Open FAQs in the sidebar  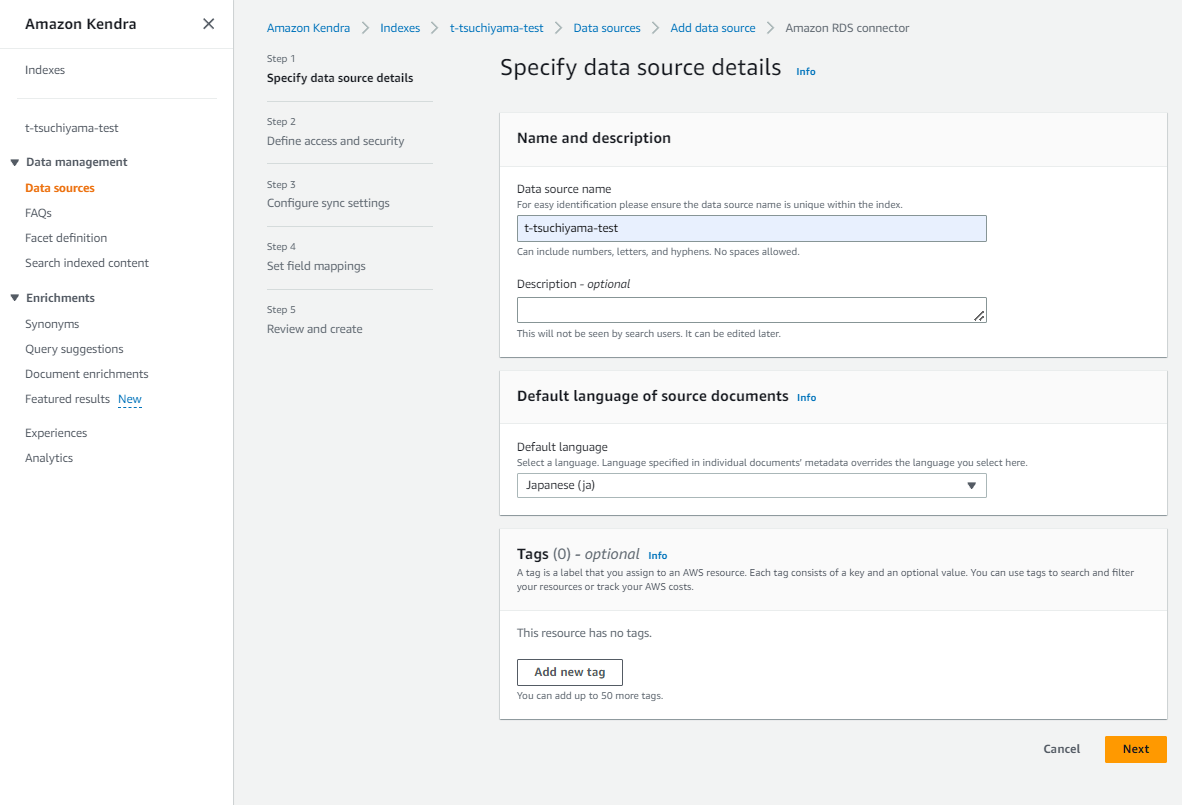click(38, 213)
